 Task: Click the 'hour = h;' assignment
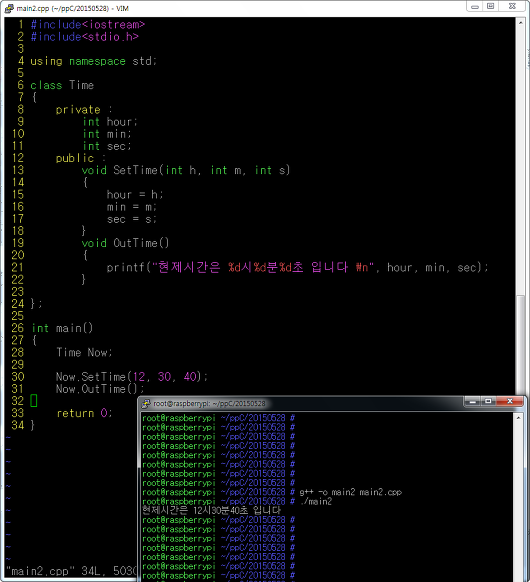[x=135, y=195]
